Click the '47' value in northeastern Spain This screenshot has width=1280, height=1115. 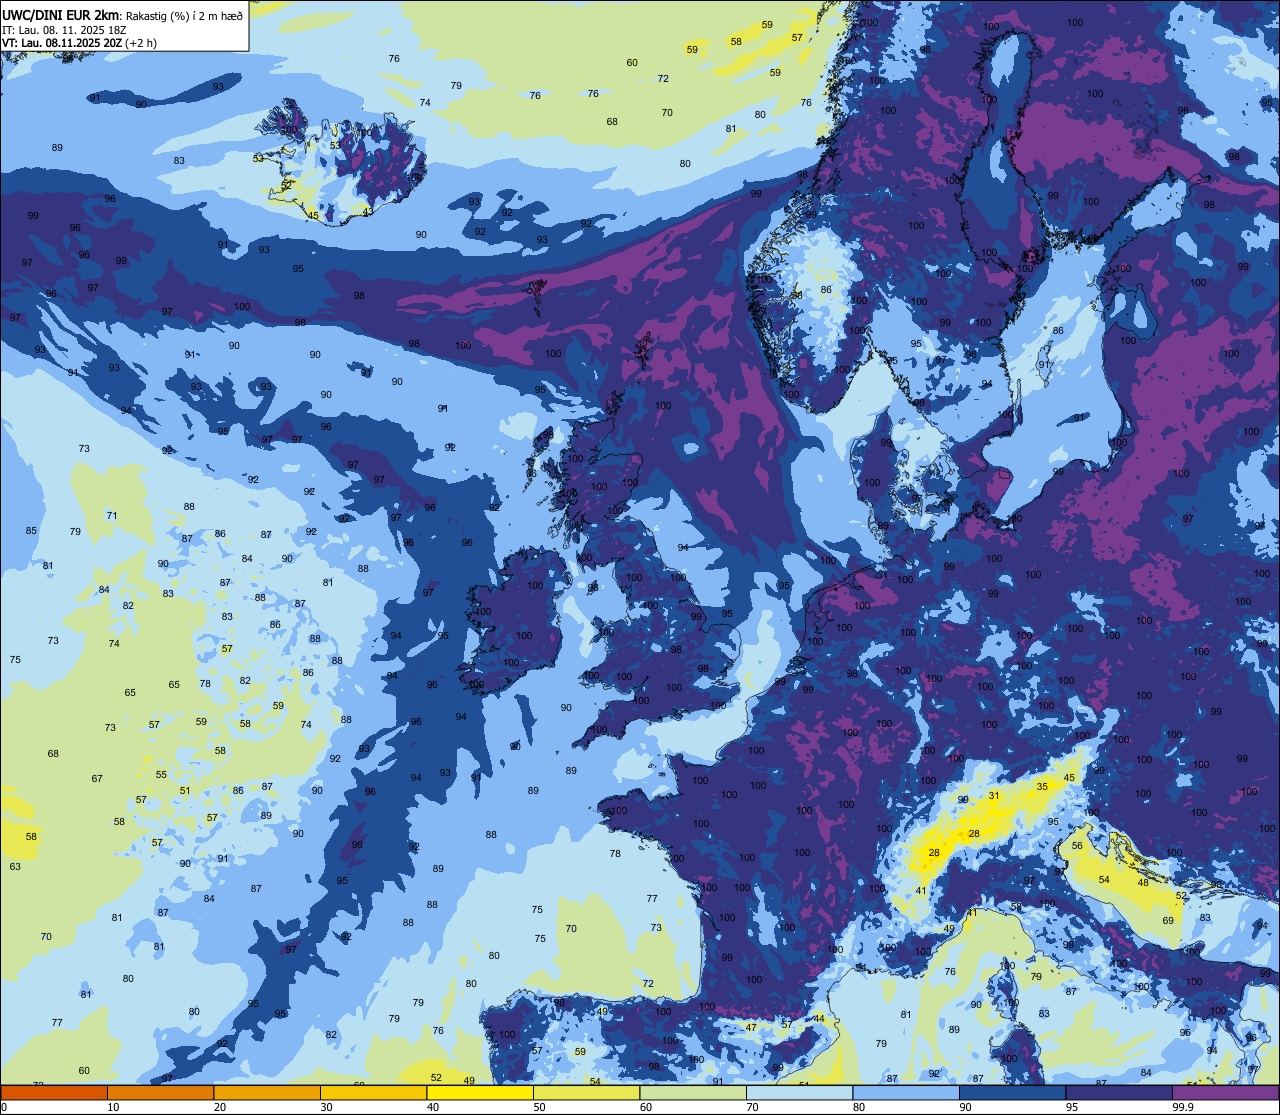tap(751, 1028)
